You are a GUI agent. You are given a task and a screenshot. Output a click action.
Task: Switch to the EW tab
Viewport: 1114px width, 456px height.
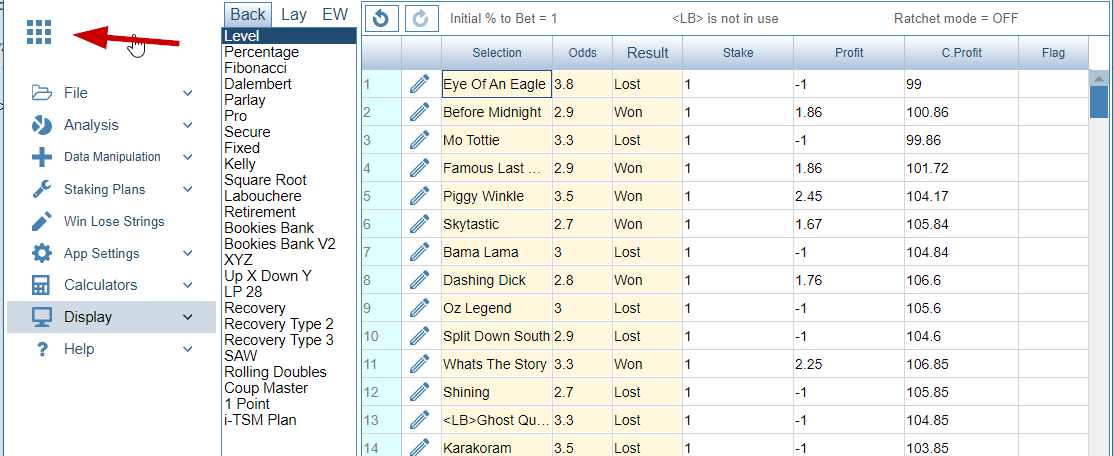pyautogui.click(x=334, y=14)
